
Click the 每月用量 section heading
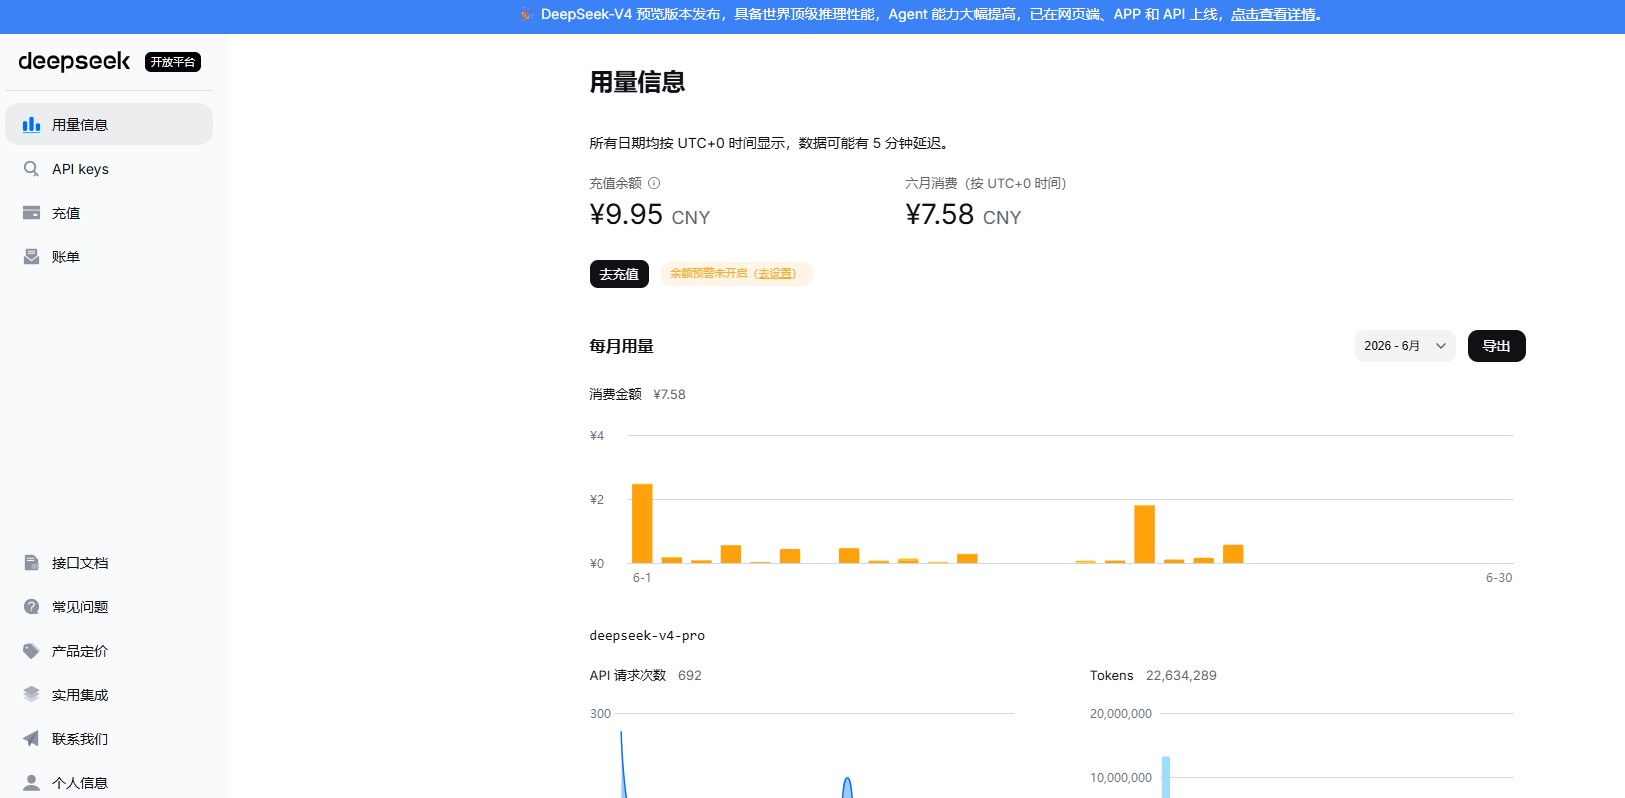click(621, 346)
